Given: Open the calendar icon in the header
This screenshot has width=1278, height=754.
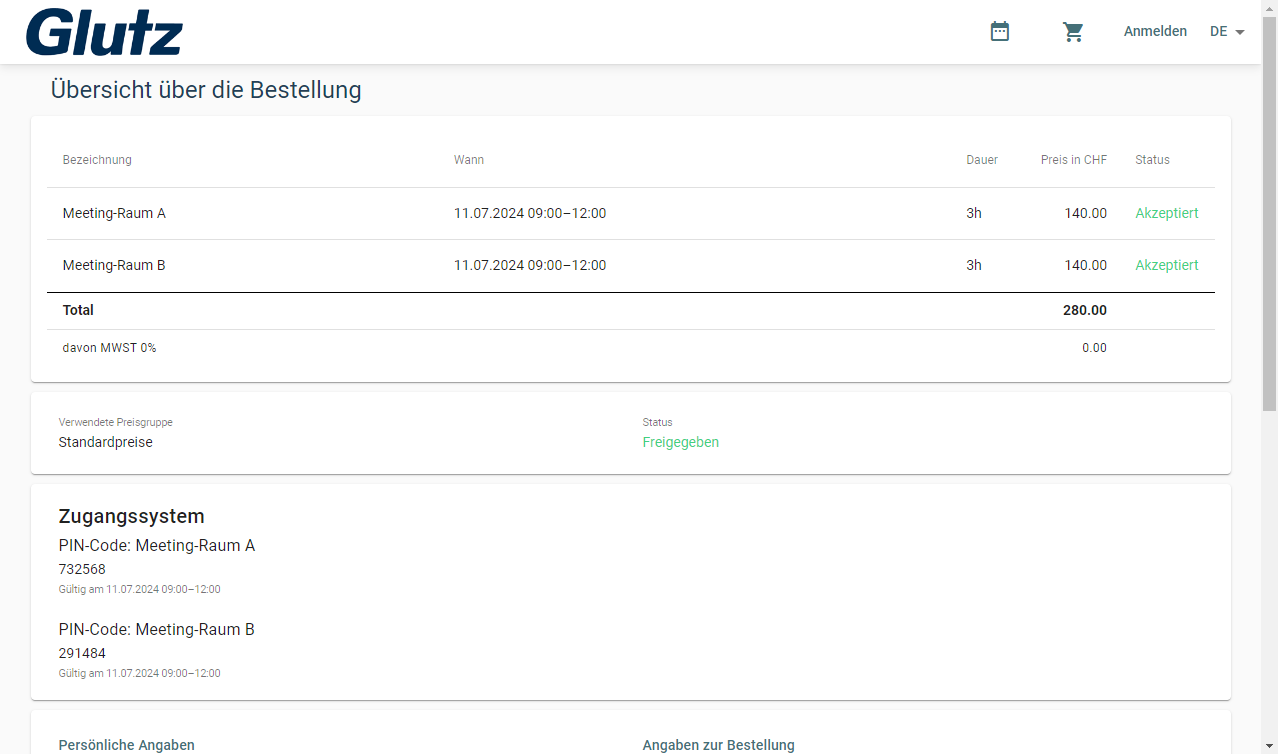Looking at the screenshot, I should (x=999, y=32).
